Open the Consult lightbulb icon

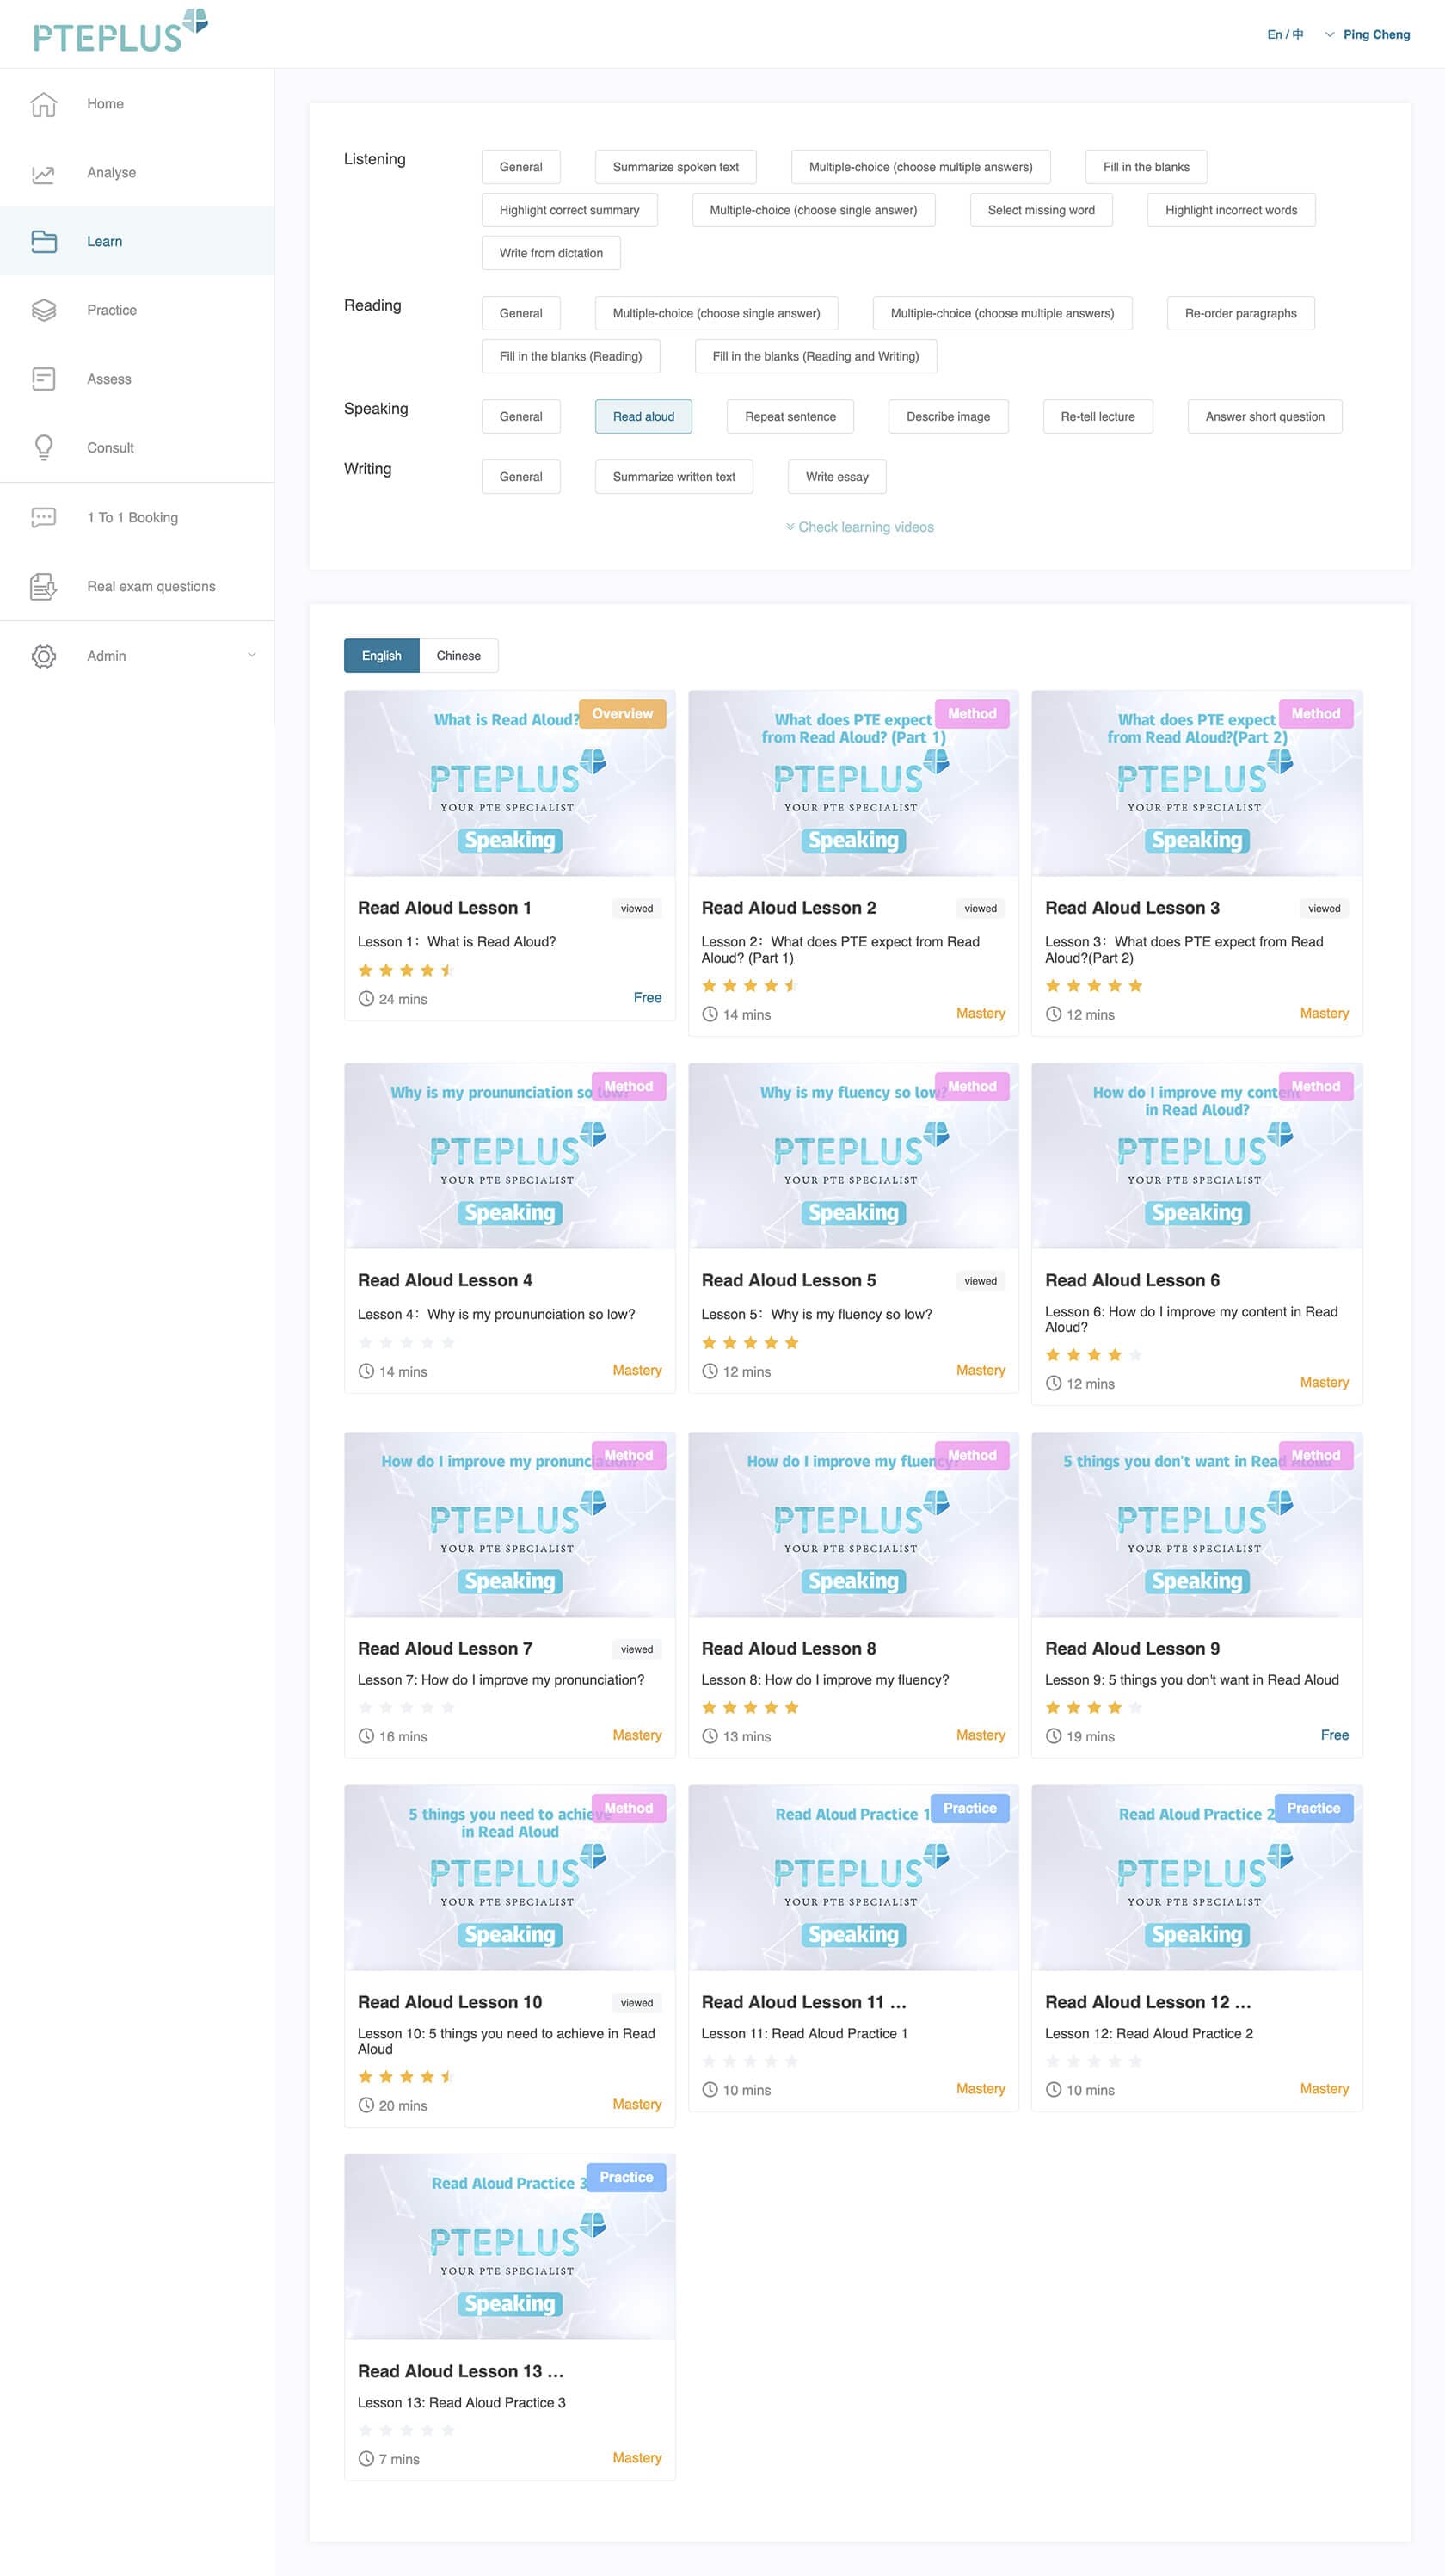[x=43, y=447]
